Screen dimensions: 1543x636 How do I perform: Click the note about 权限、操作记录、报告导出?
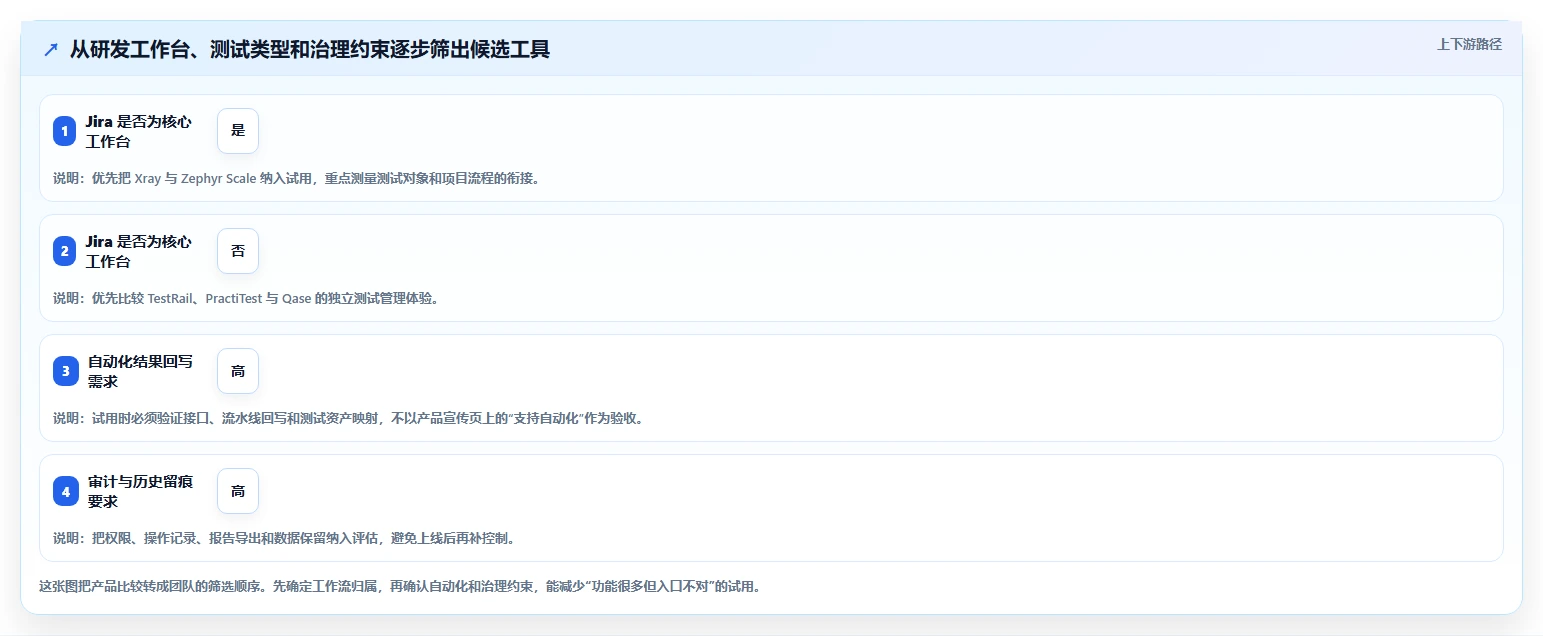point(284,538)
